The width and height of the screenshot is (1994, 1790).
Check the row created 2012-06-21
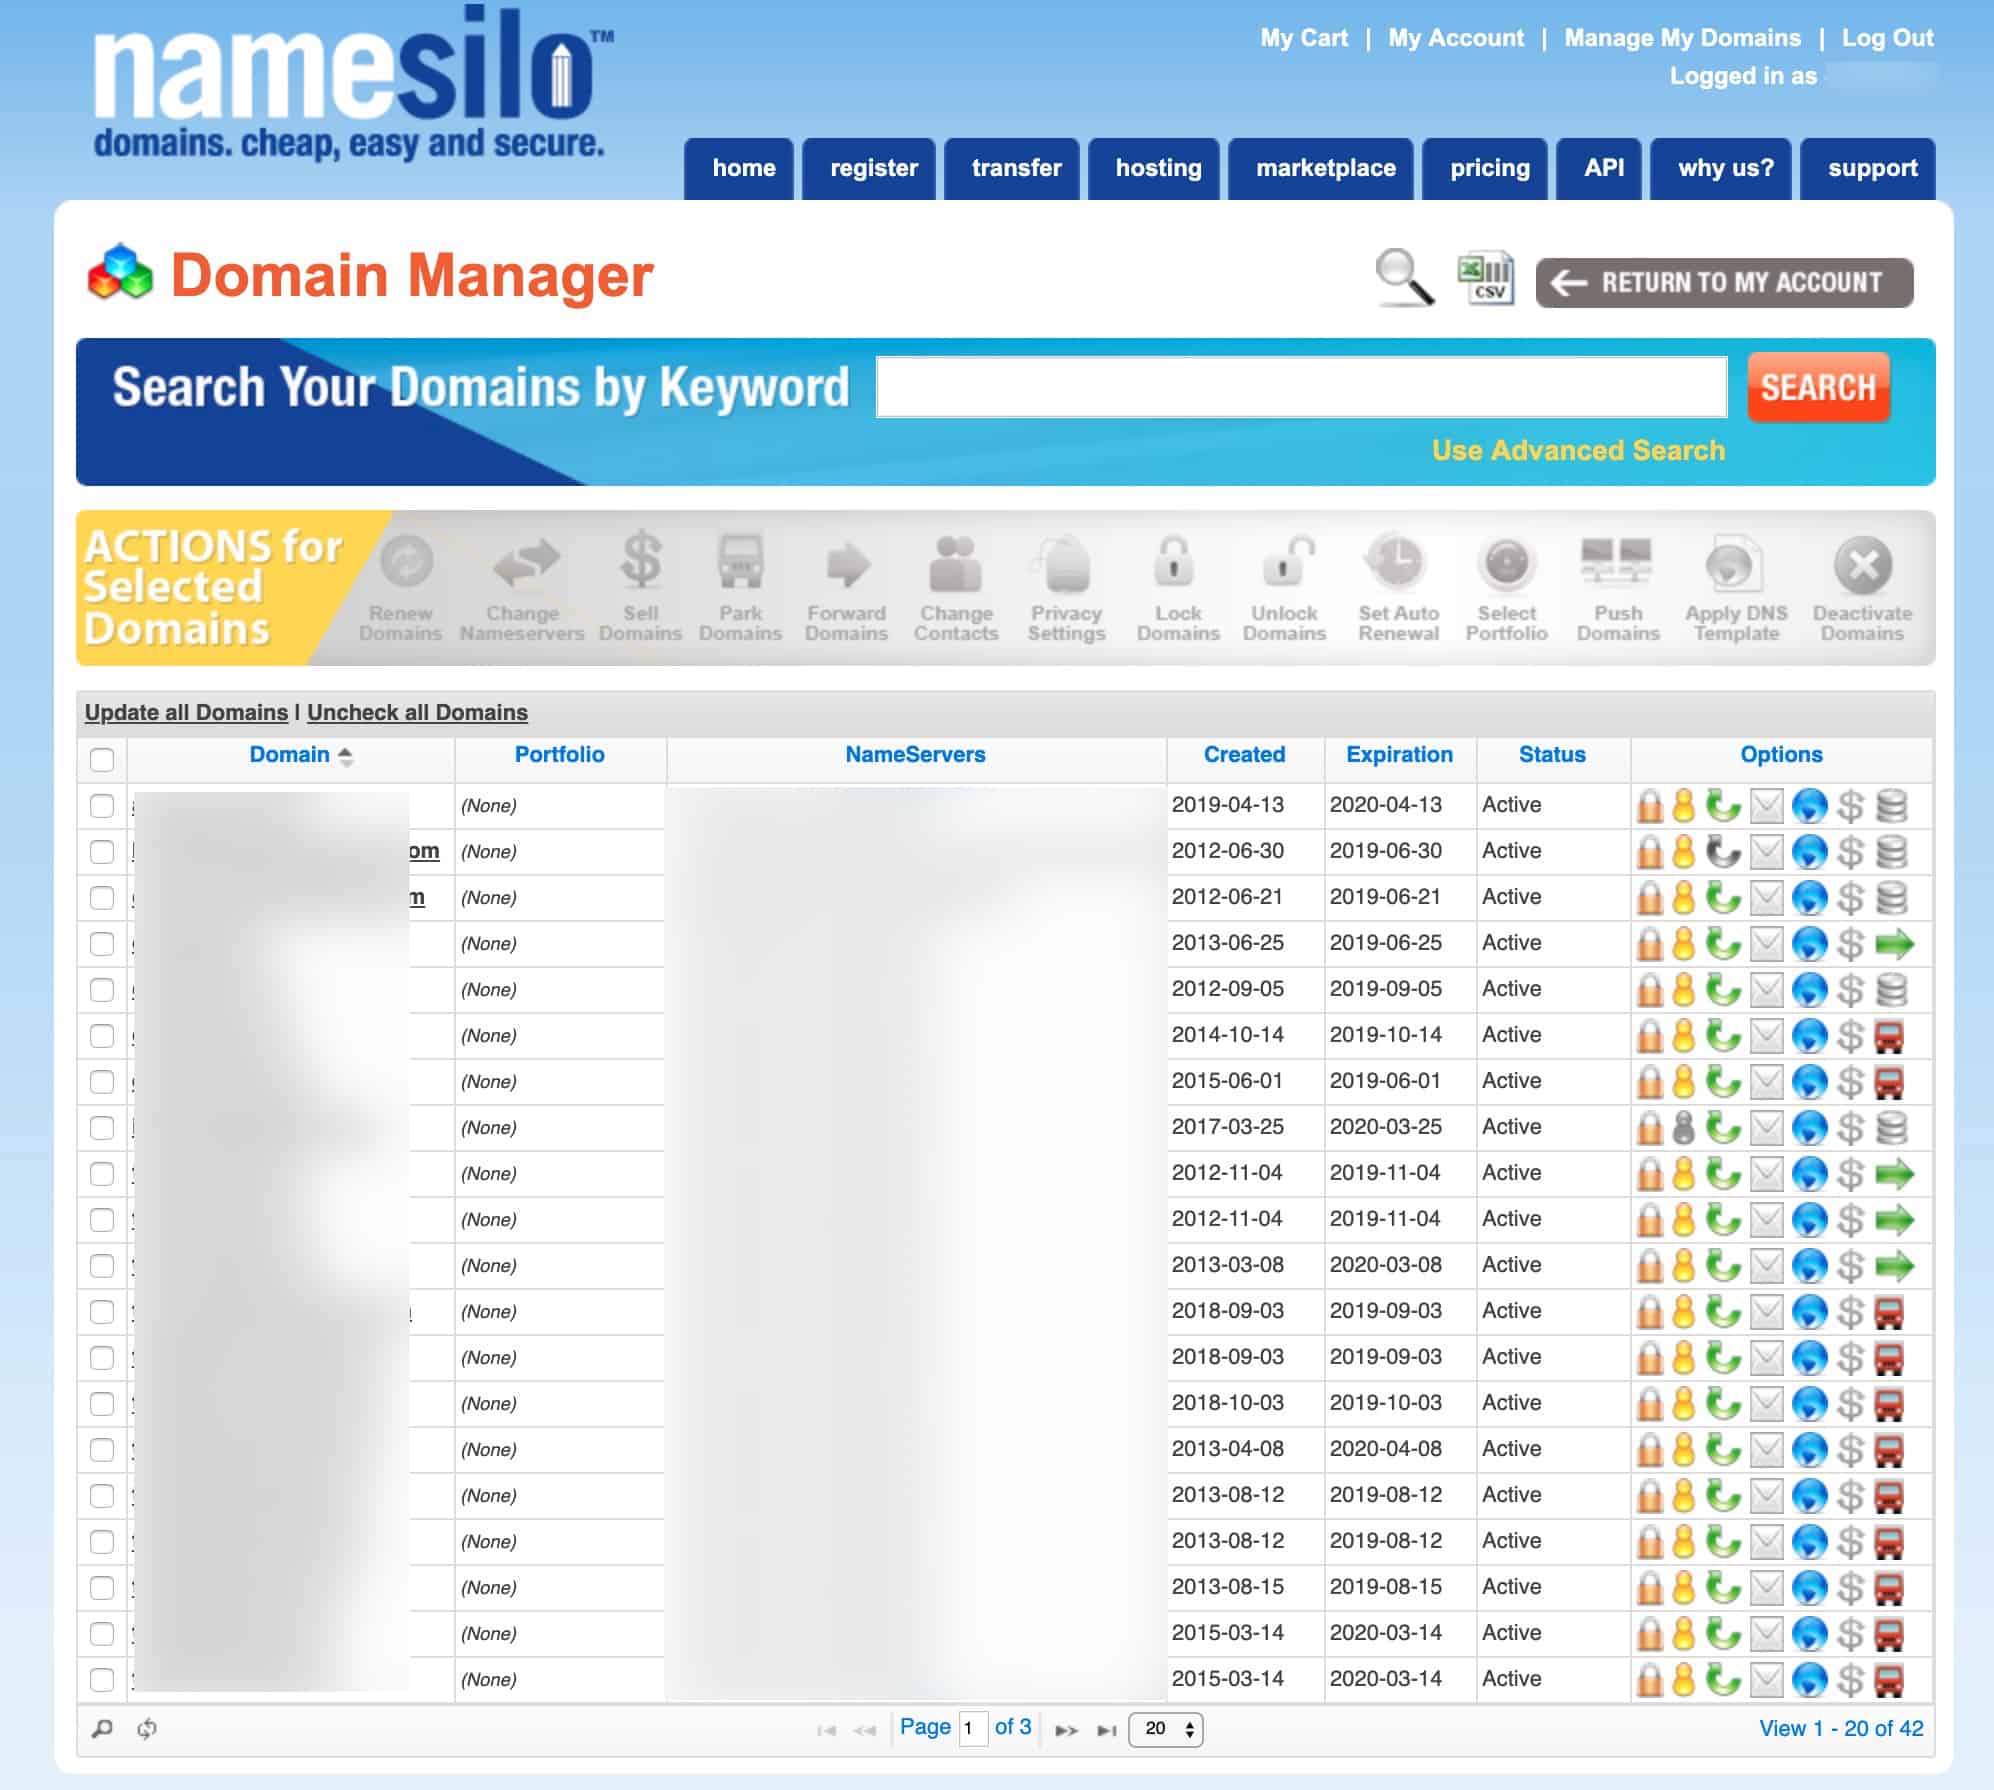102,898
